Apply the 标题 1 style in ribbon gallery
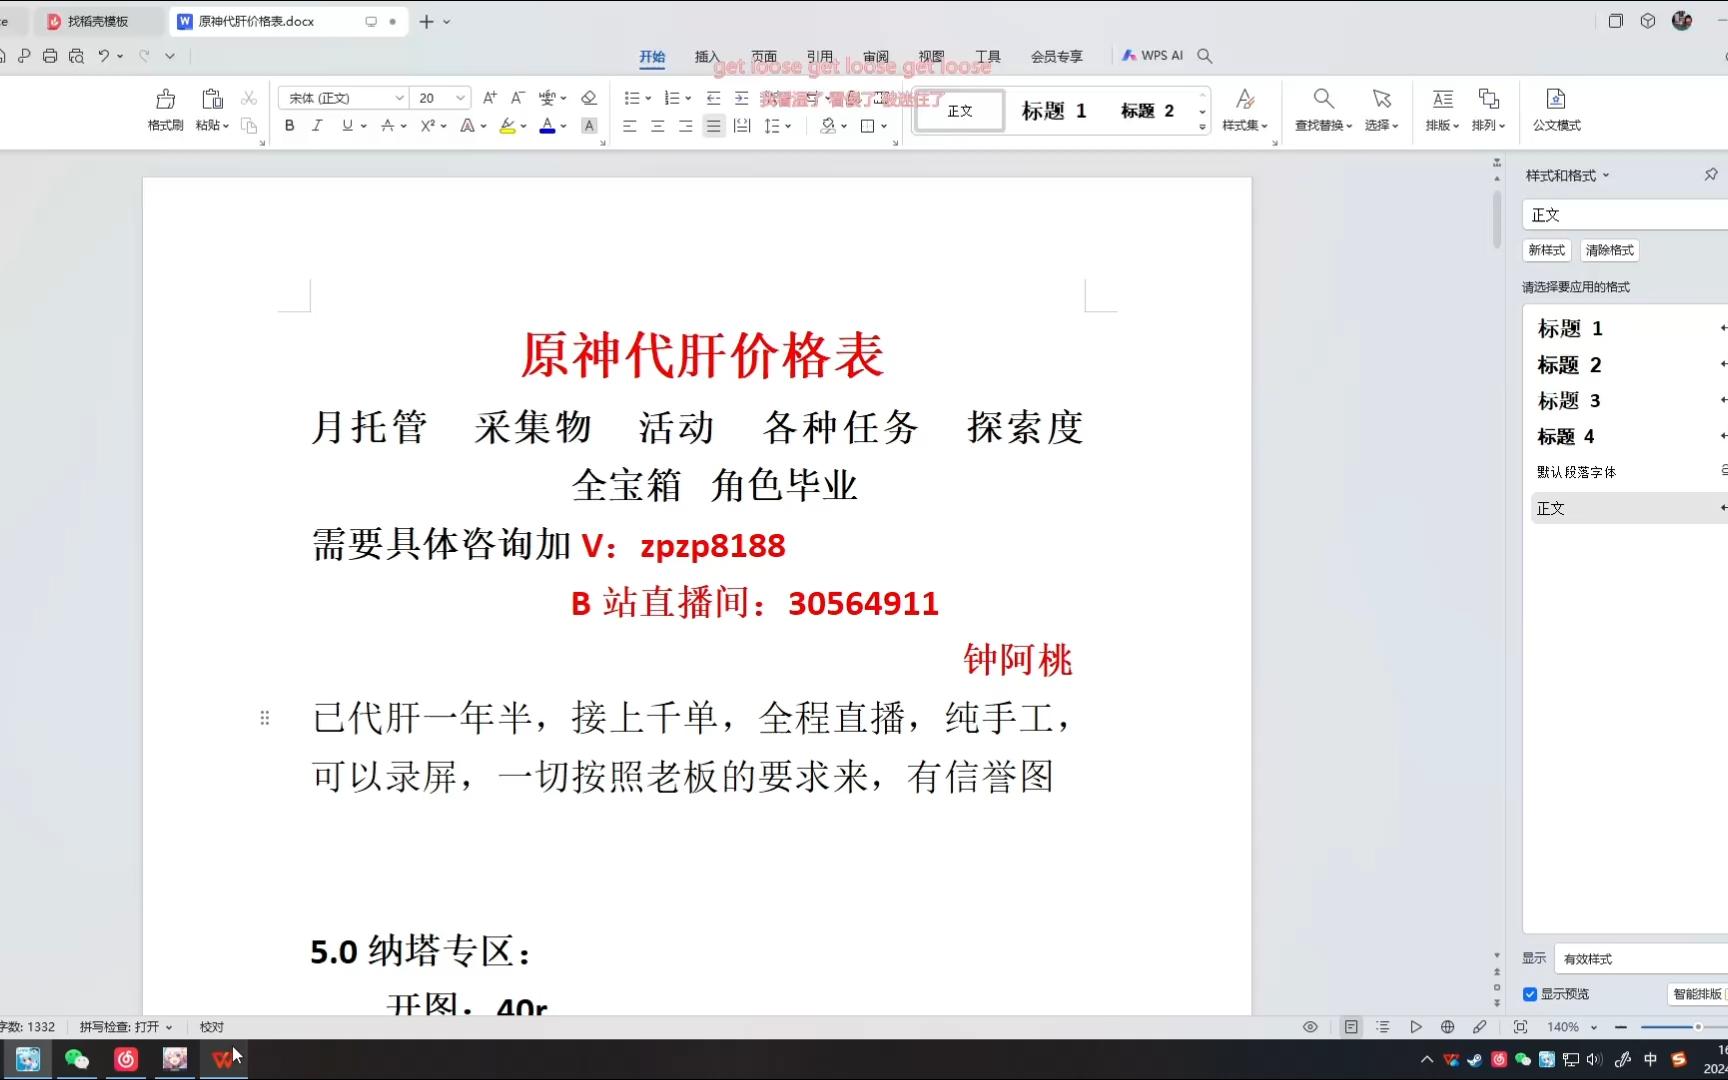This screenshot has height=1080, width=1728. tap(1054, 111)
